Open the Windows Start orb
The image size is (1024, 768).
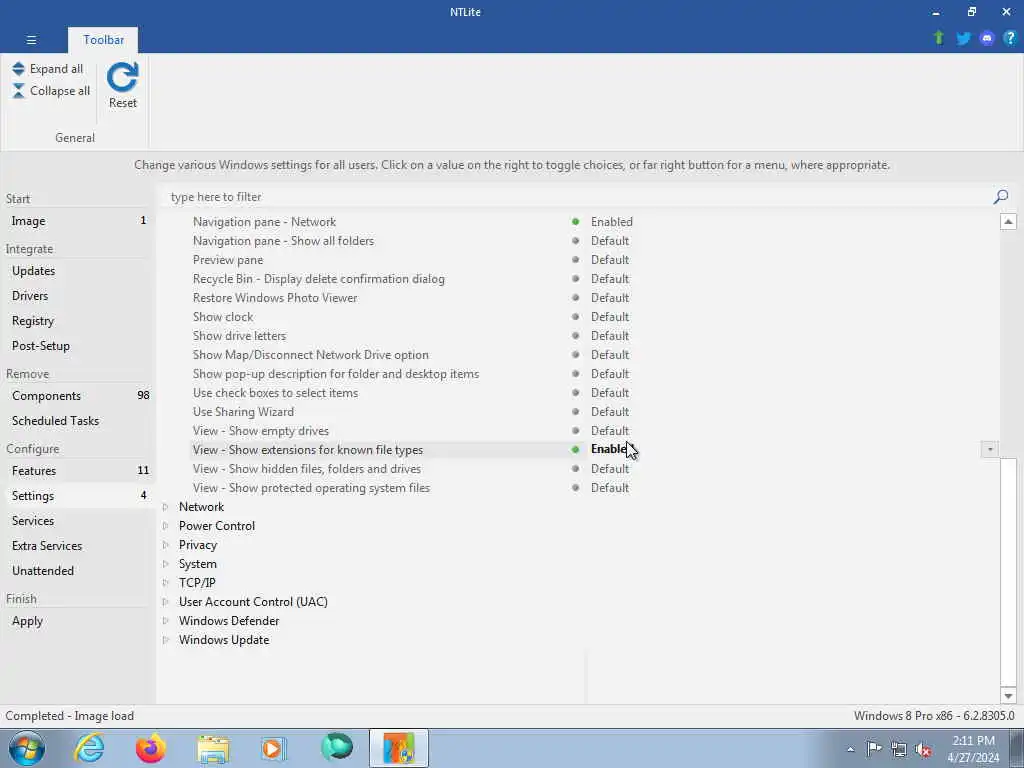27,748
